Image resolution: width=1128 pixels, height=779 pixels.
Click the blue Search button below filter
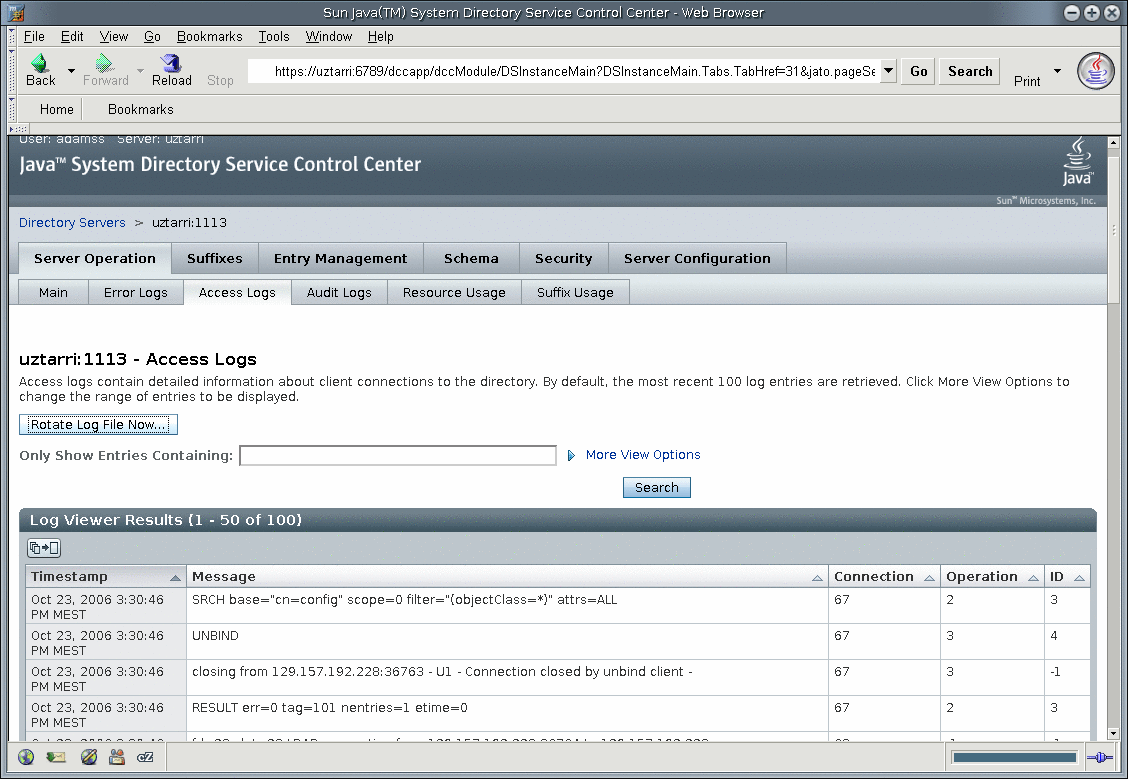[657, 488]
